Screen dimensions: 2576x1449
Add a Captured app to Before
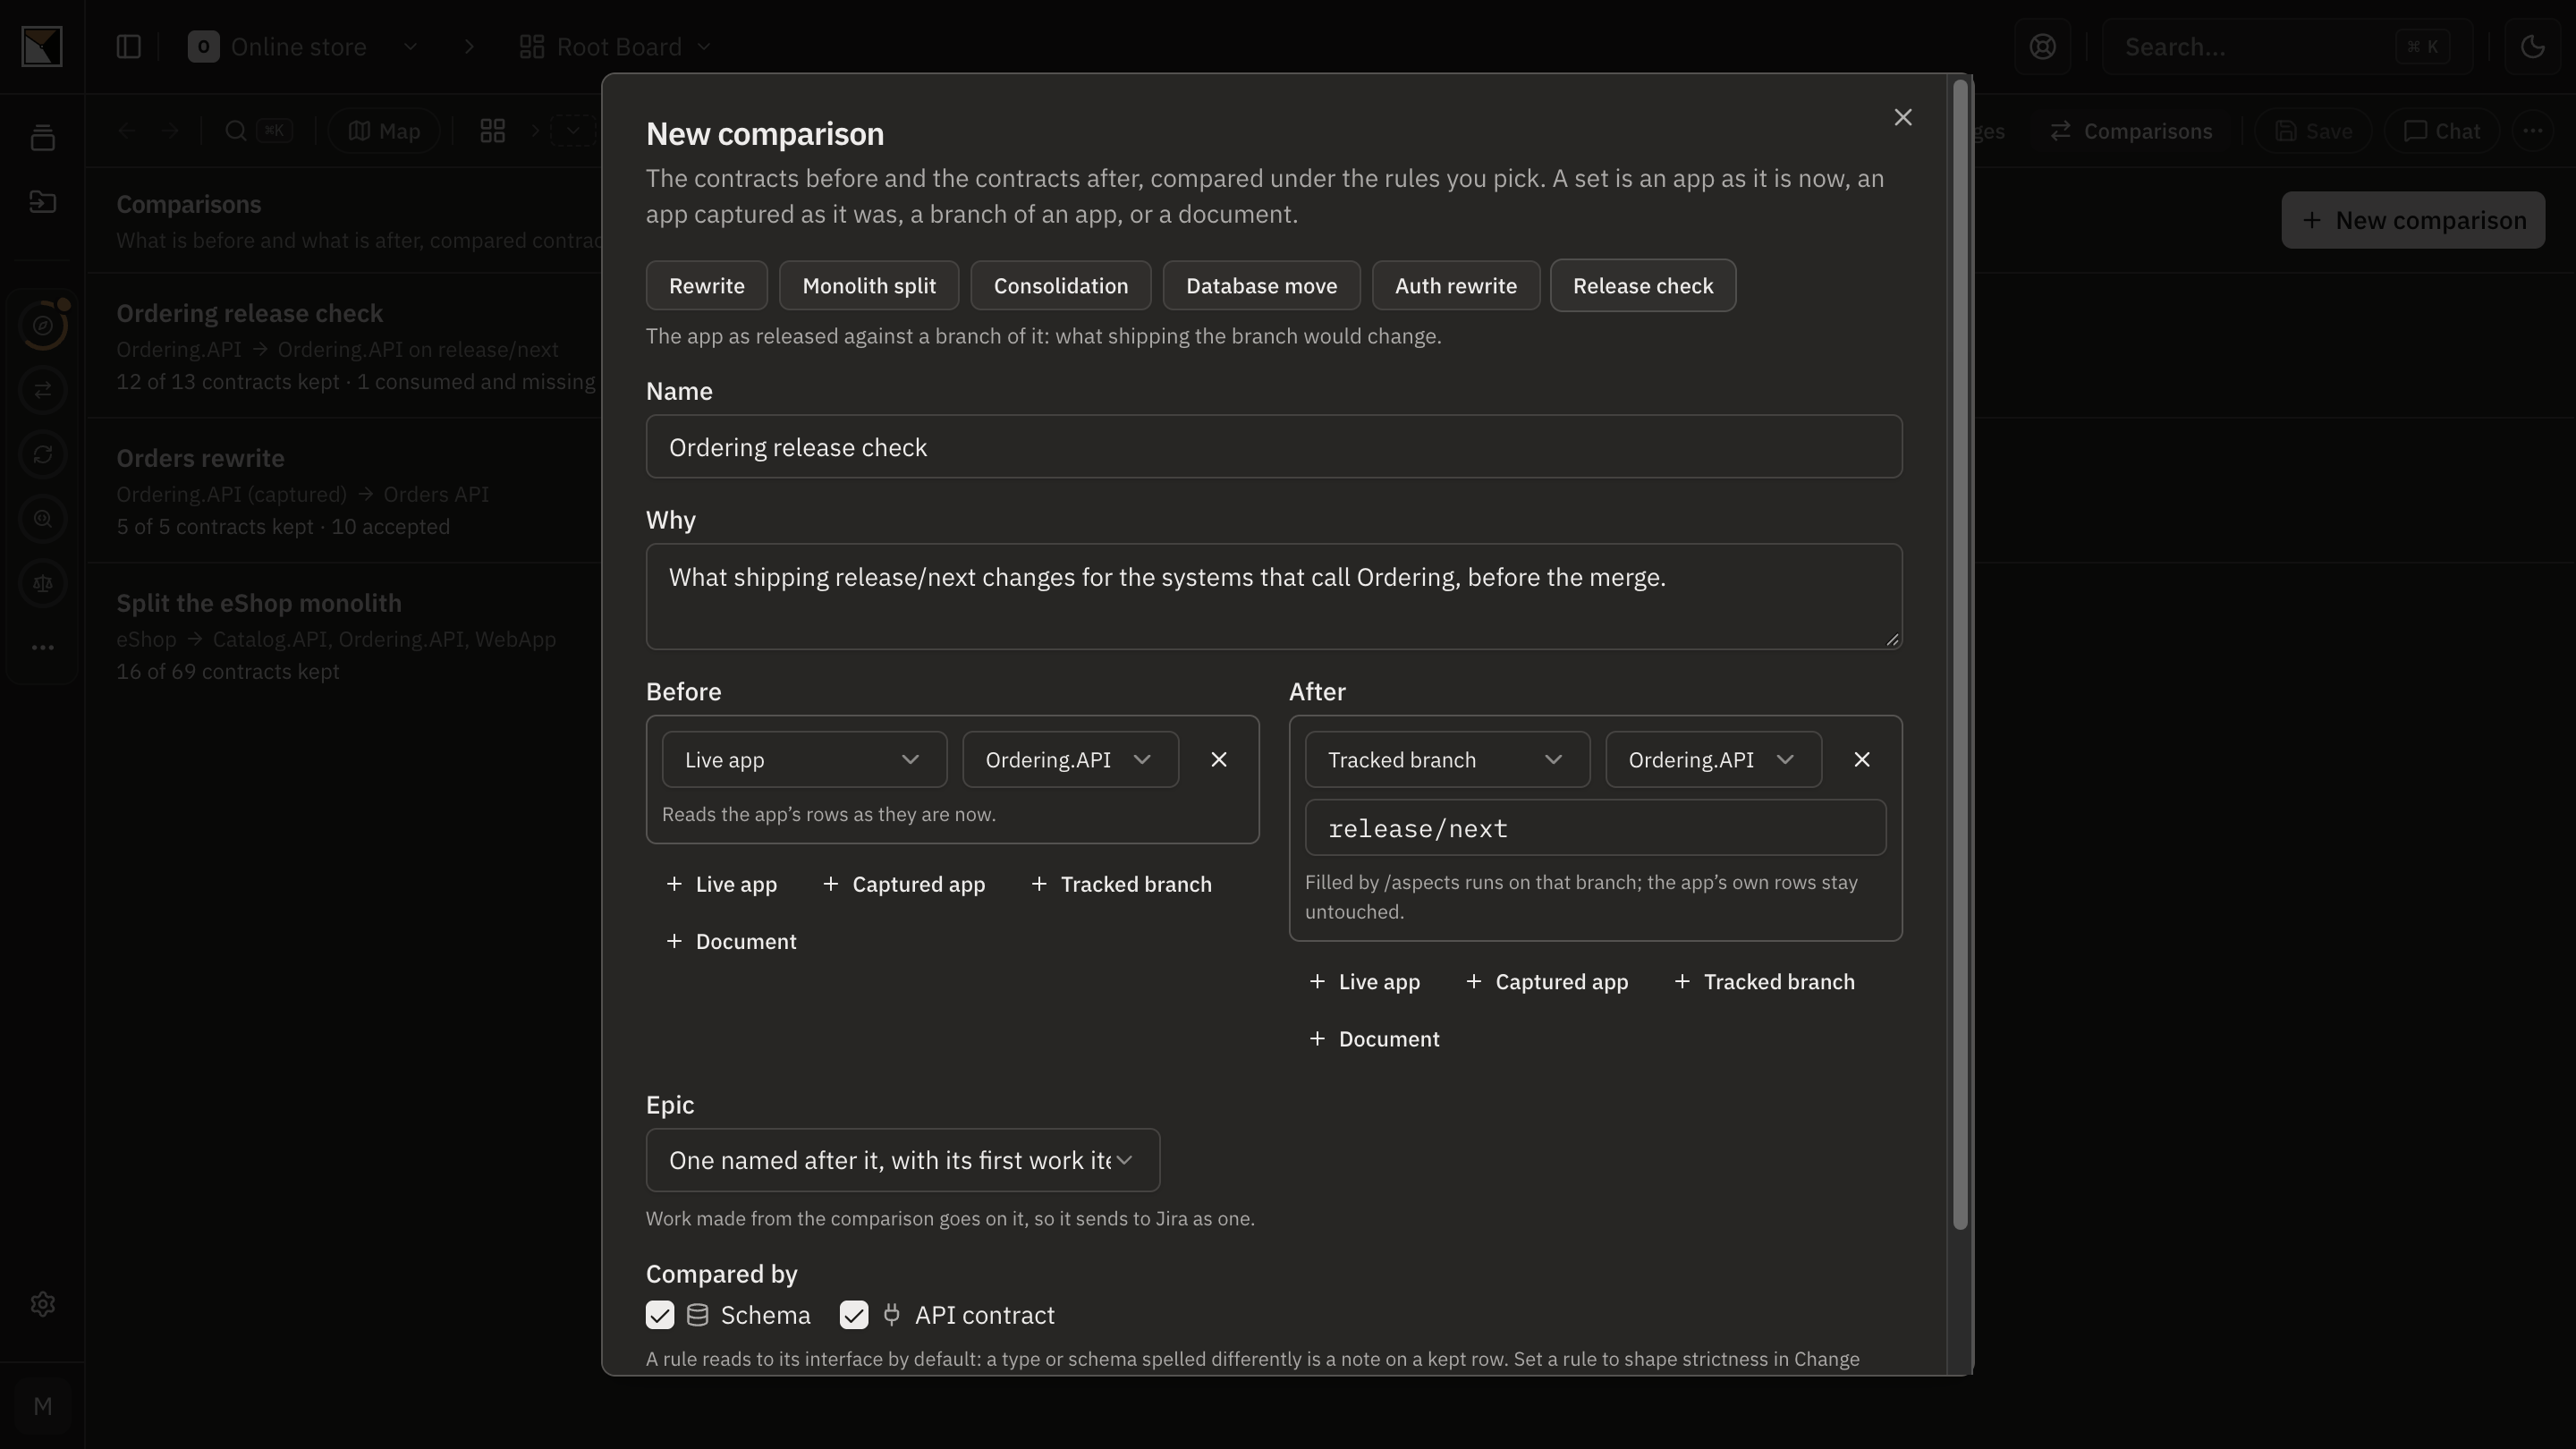(903, 885)
